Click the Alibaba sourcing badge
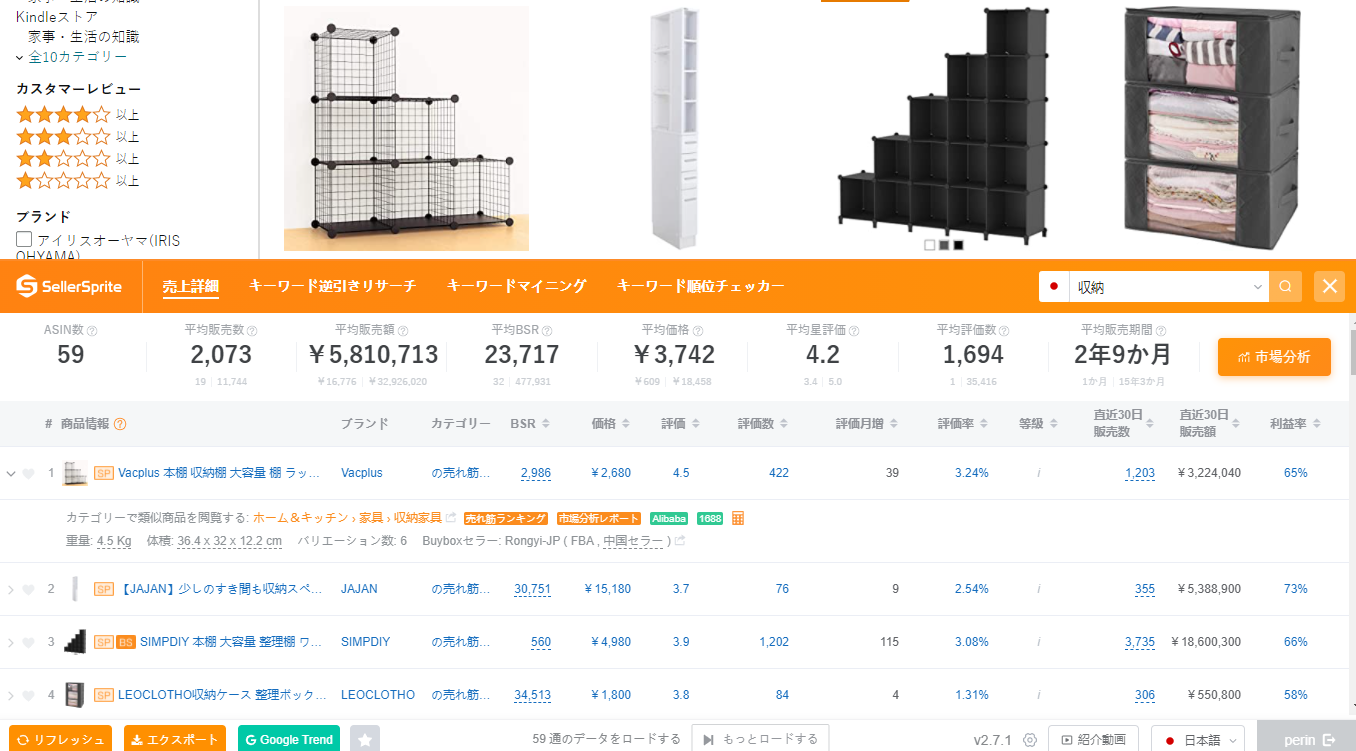 (669, 518)
